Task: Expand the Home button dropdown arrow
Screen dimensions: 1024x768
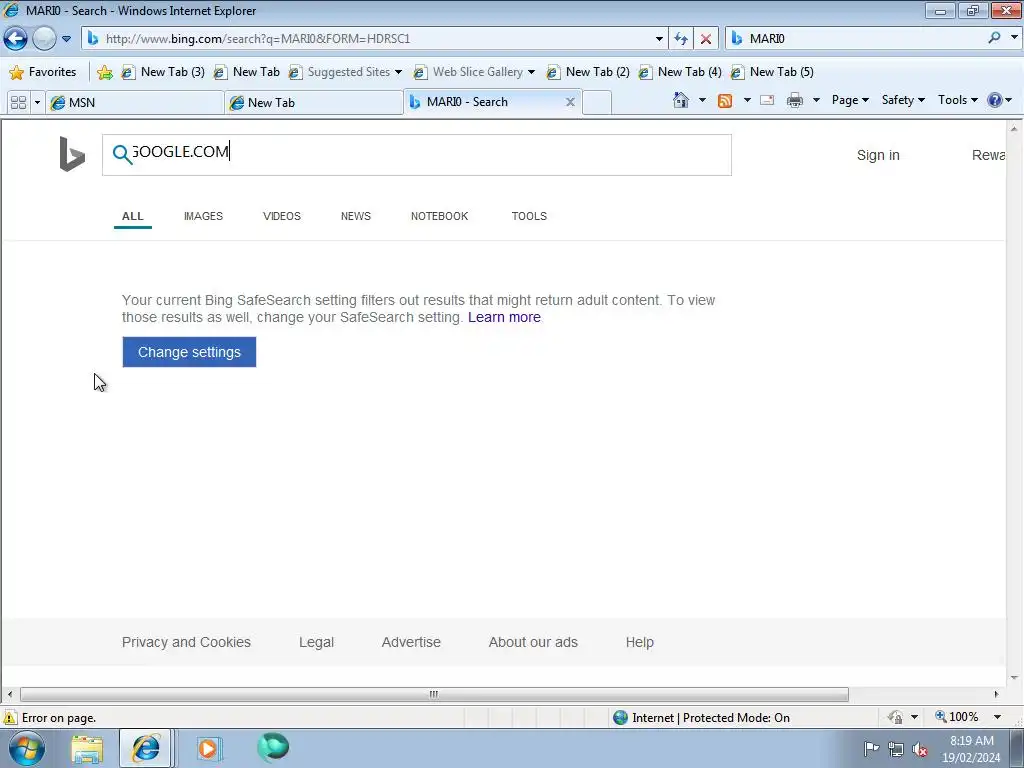Action: [702, 100]
